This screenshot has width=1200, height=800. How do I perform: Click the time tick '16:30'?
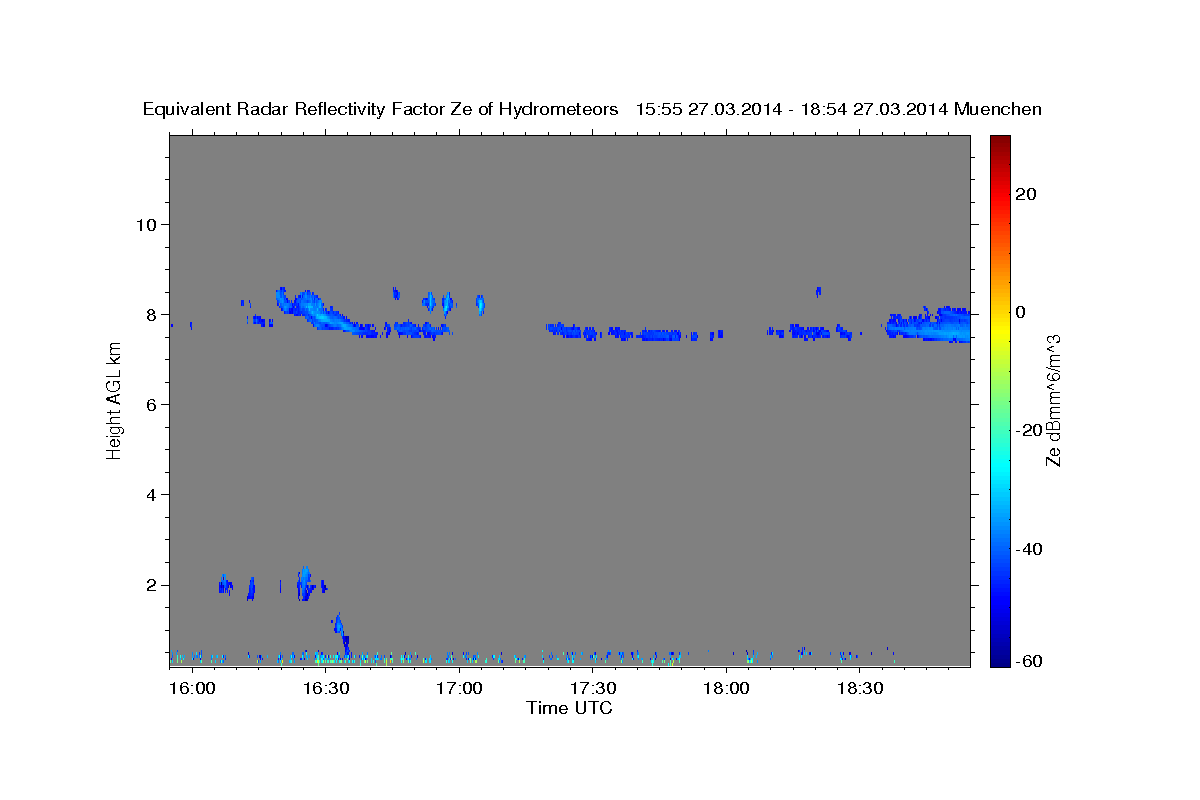pyautogui.click(x=325, y=688)
